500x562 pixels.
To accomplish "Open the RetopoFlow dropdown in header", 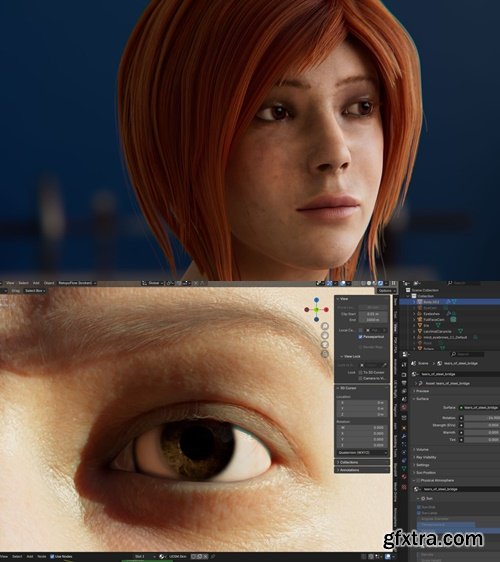I will pos(77,283).
